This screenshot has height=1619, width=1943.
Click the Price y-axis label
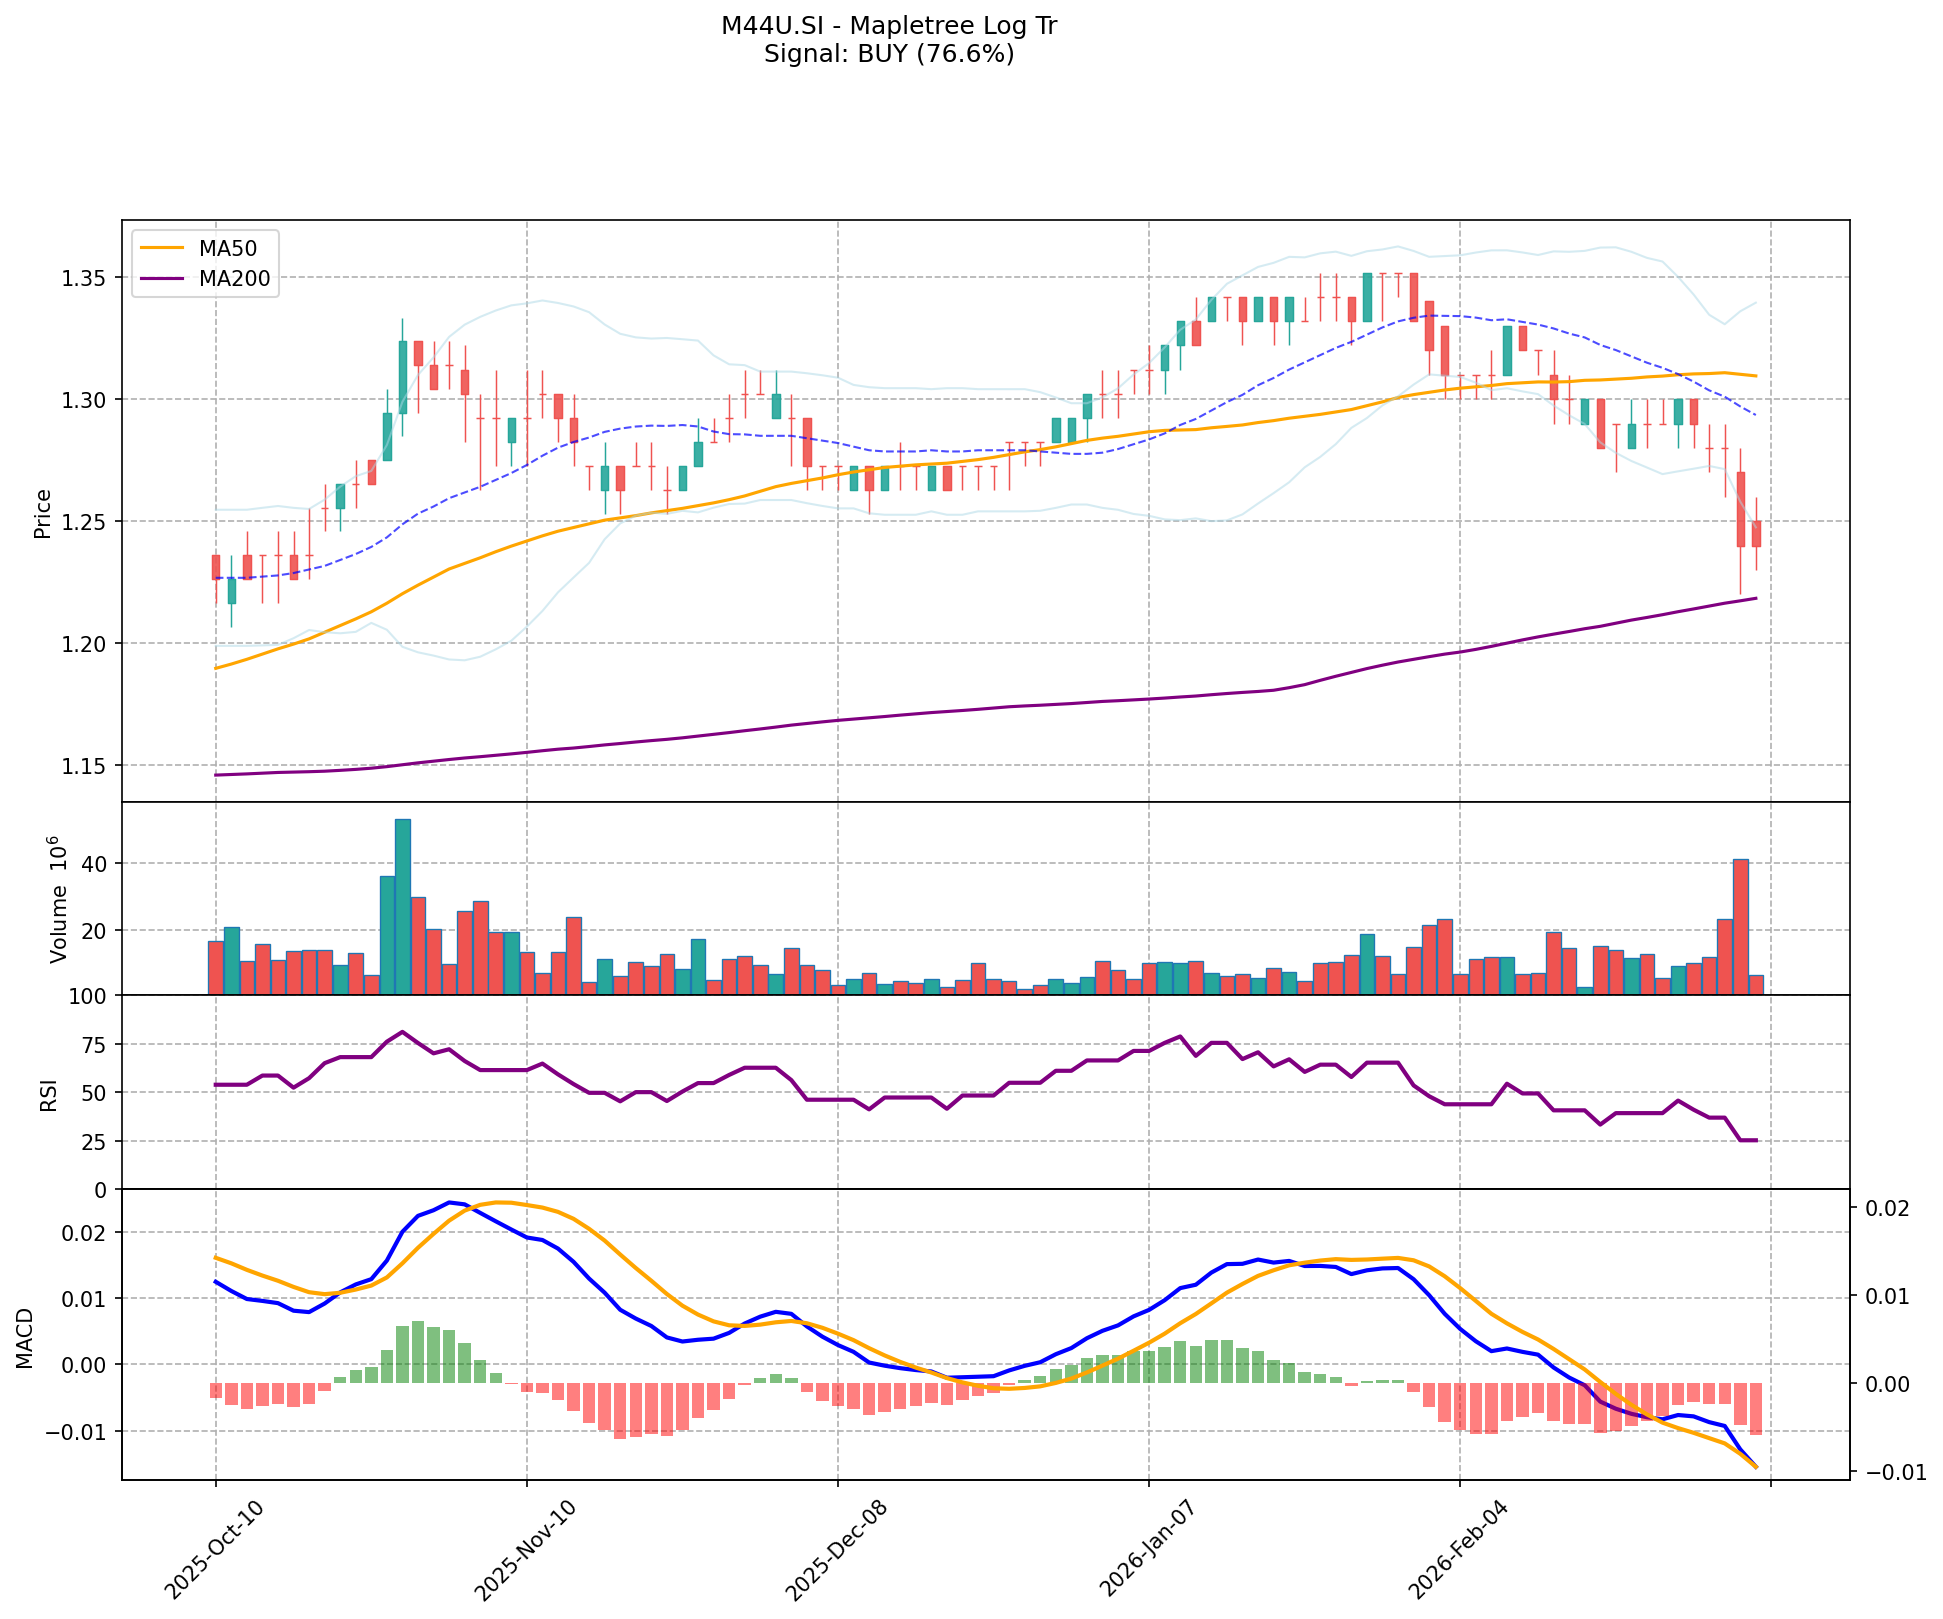[42, 513]
